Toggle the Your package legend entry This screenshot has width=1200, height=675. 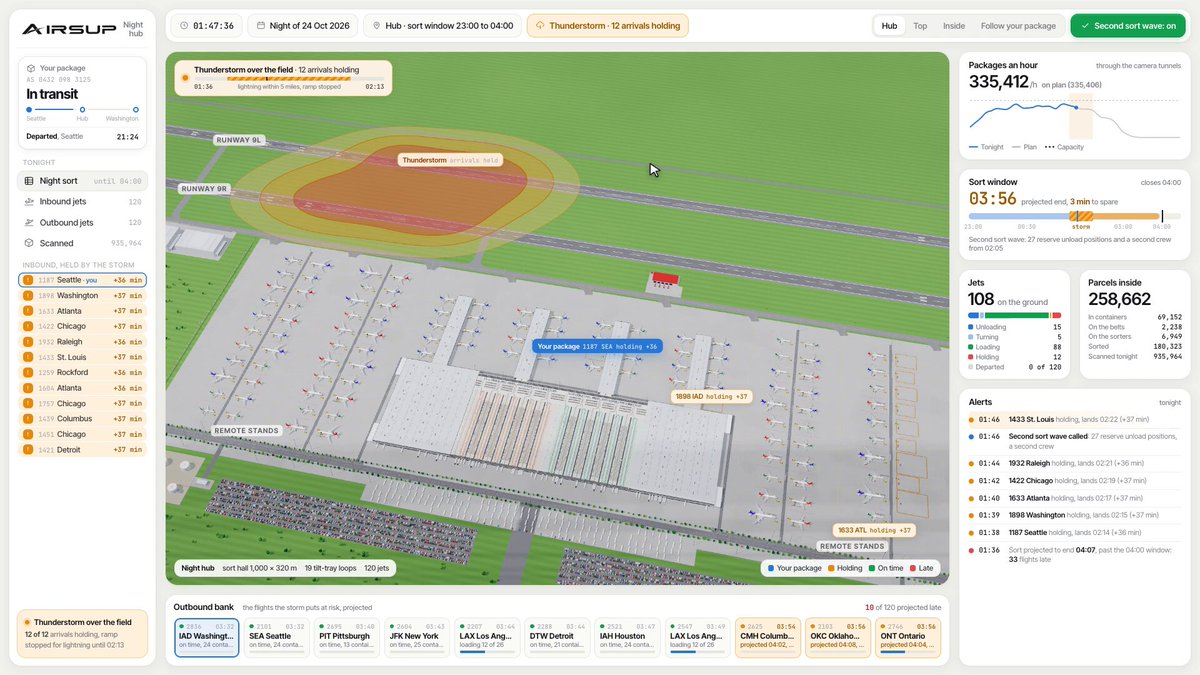pyautogui.click(x=796, y=568)
